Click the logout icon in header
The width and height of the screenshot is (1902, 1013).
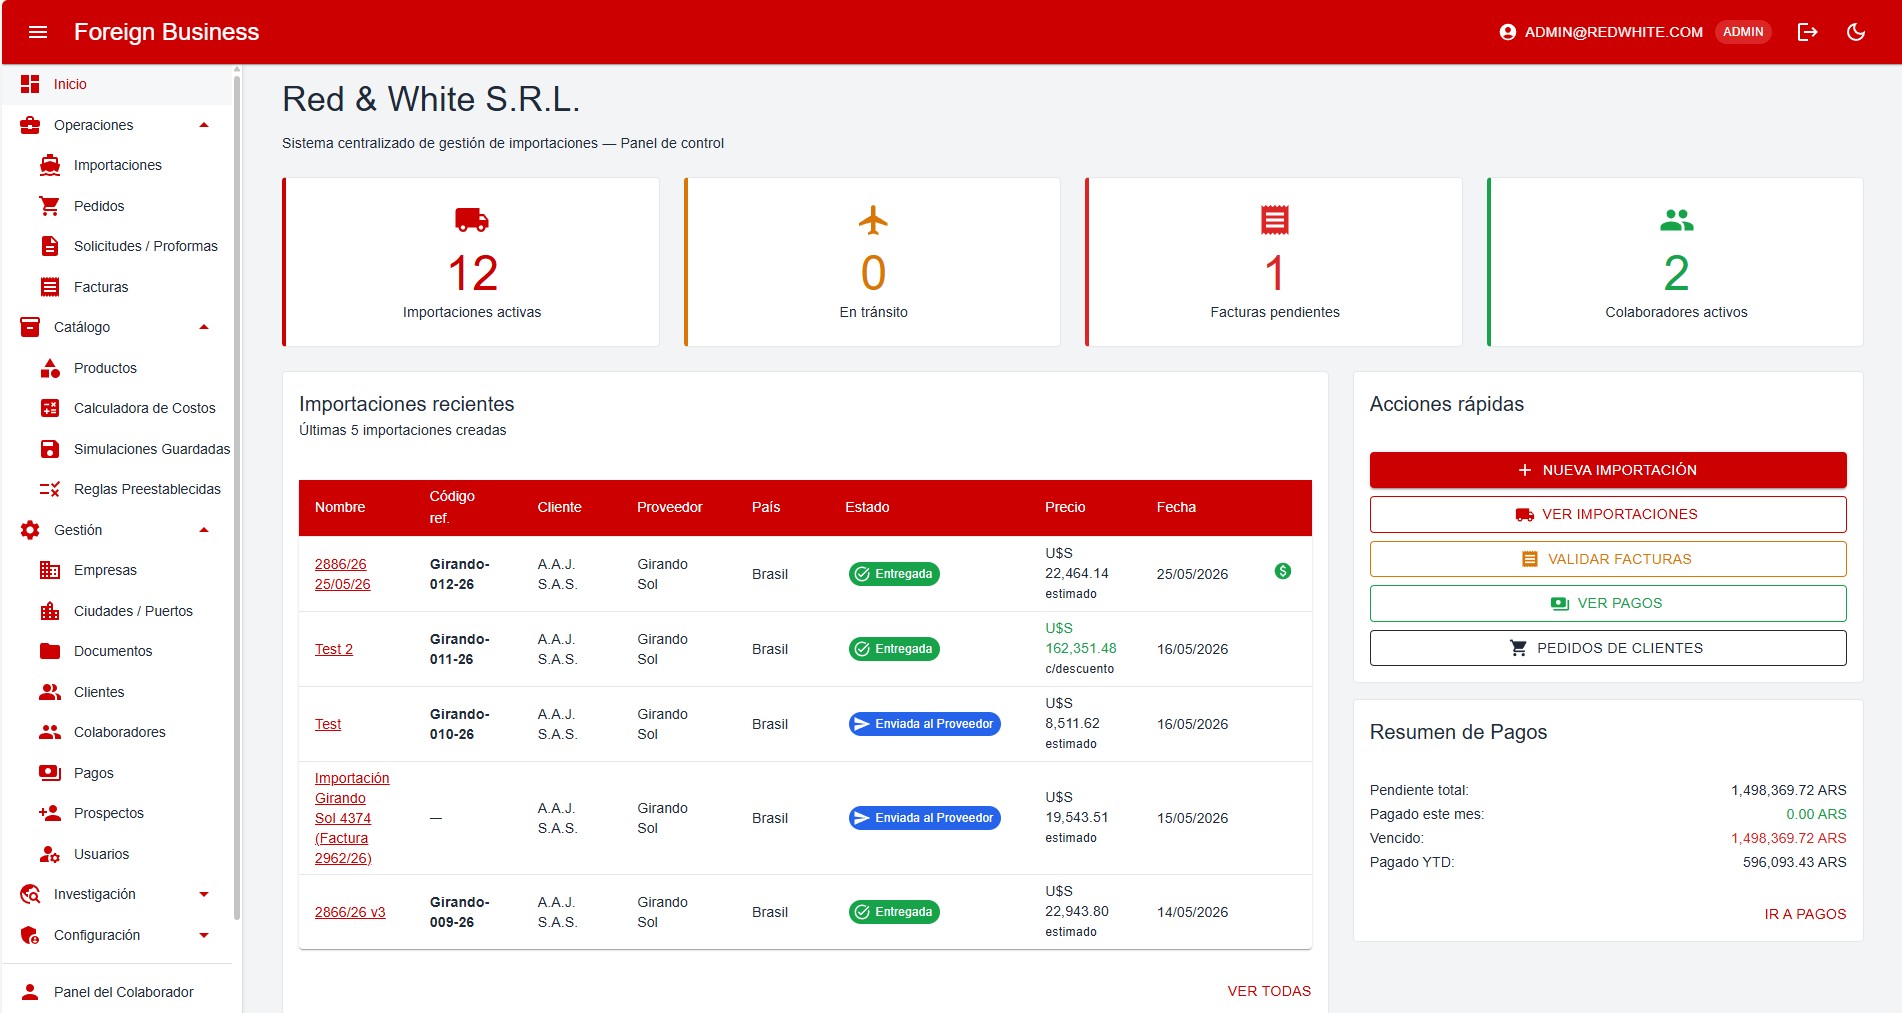(1807, 32)
